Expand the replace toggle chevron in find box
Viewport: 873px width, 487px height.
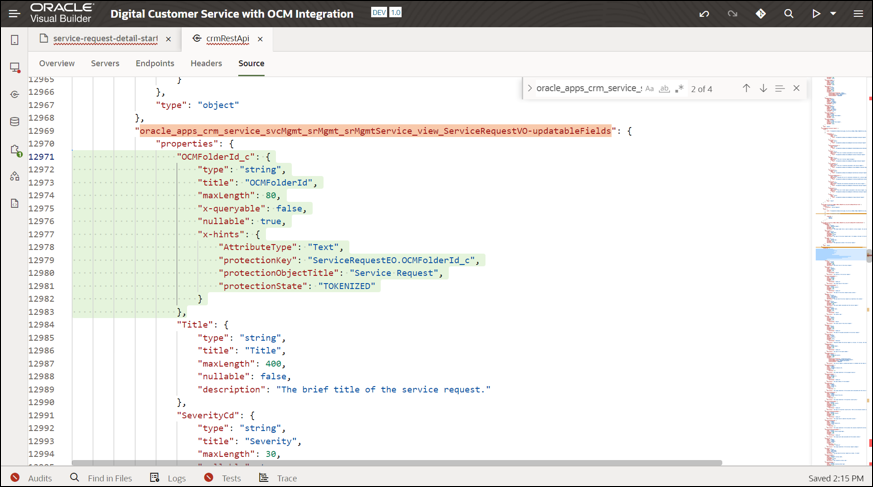point(529,88)
